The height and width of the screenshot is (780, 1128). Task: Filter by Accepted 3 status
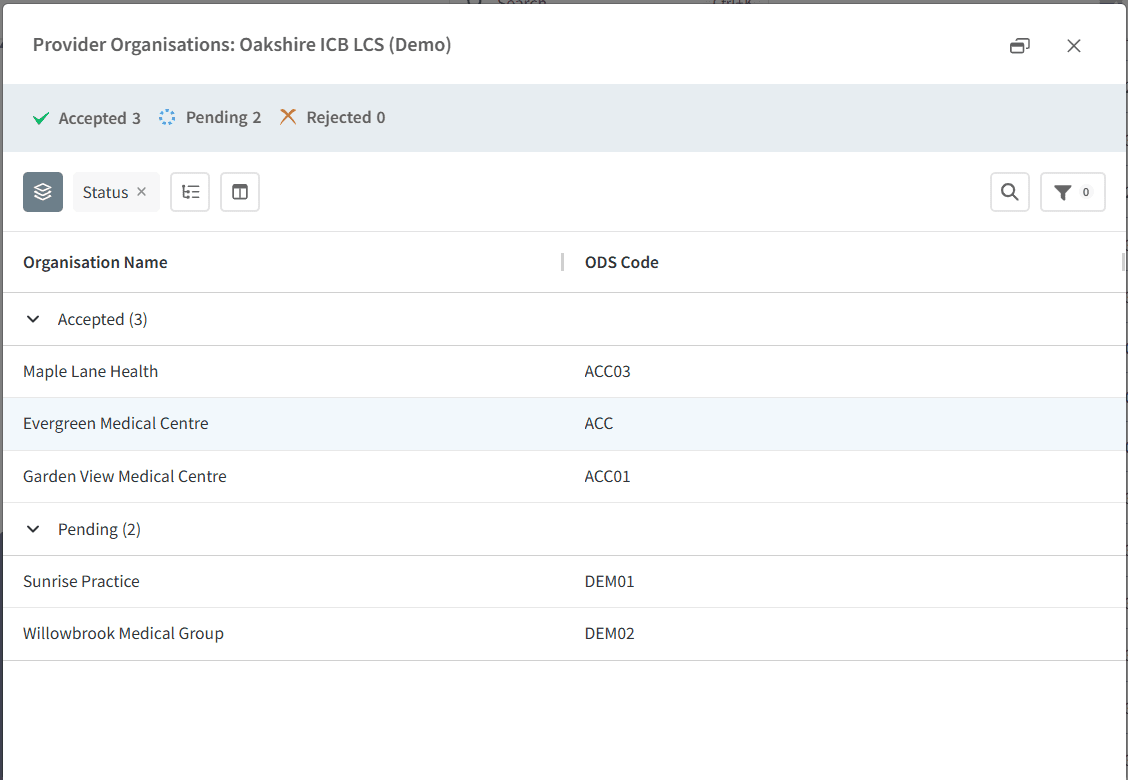point(86,118)
